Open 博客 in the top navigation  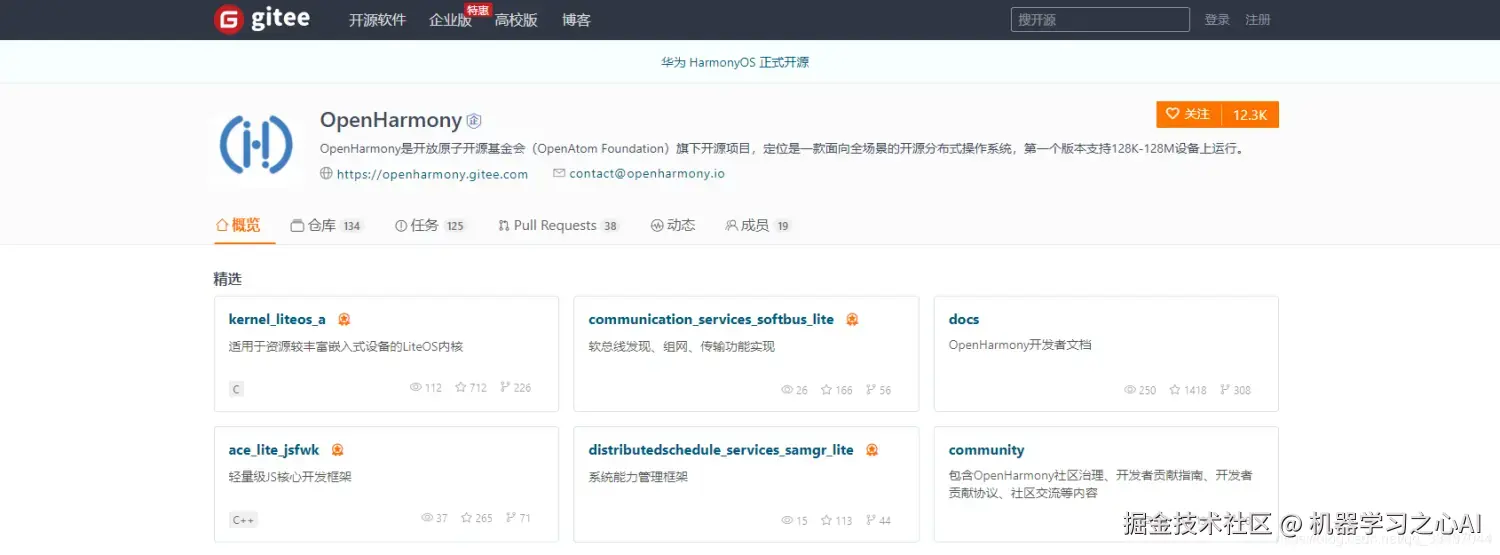[576, 20]
